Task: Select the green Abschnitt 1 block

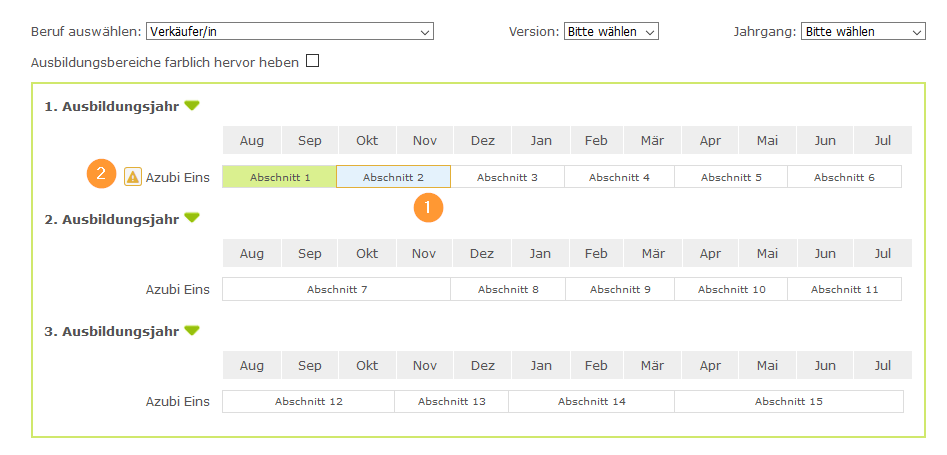Action: pos(280,177)
